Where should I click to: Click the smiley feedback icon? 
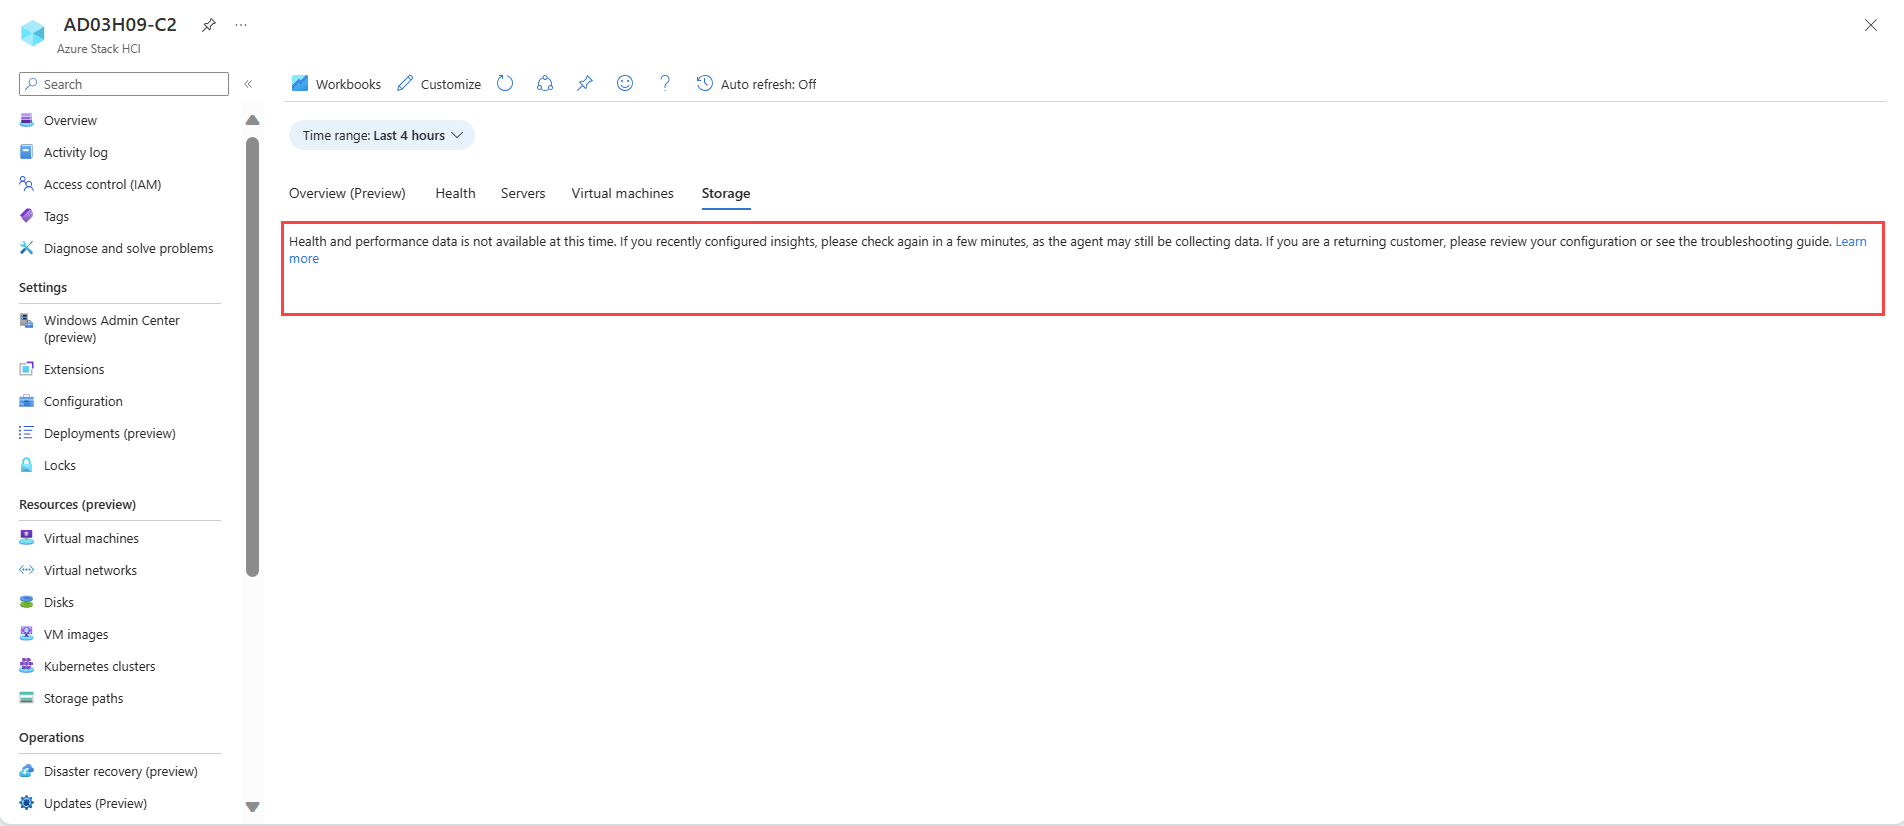pyautogui.click(x=625, y=84)
